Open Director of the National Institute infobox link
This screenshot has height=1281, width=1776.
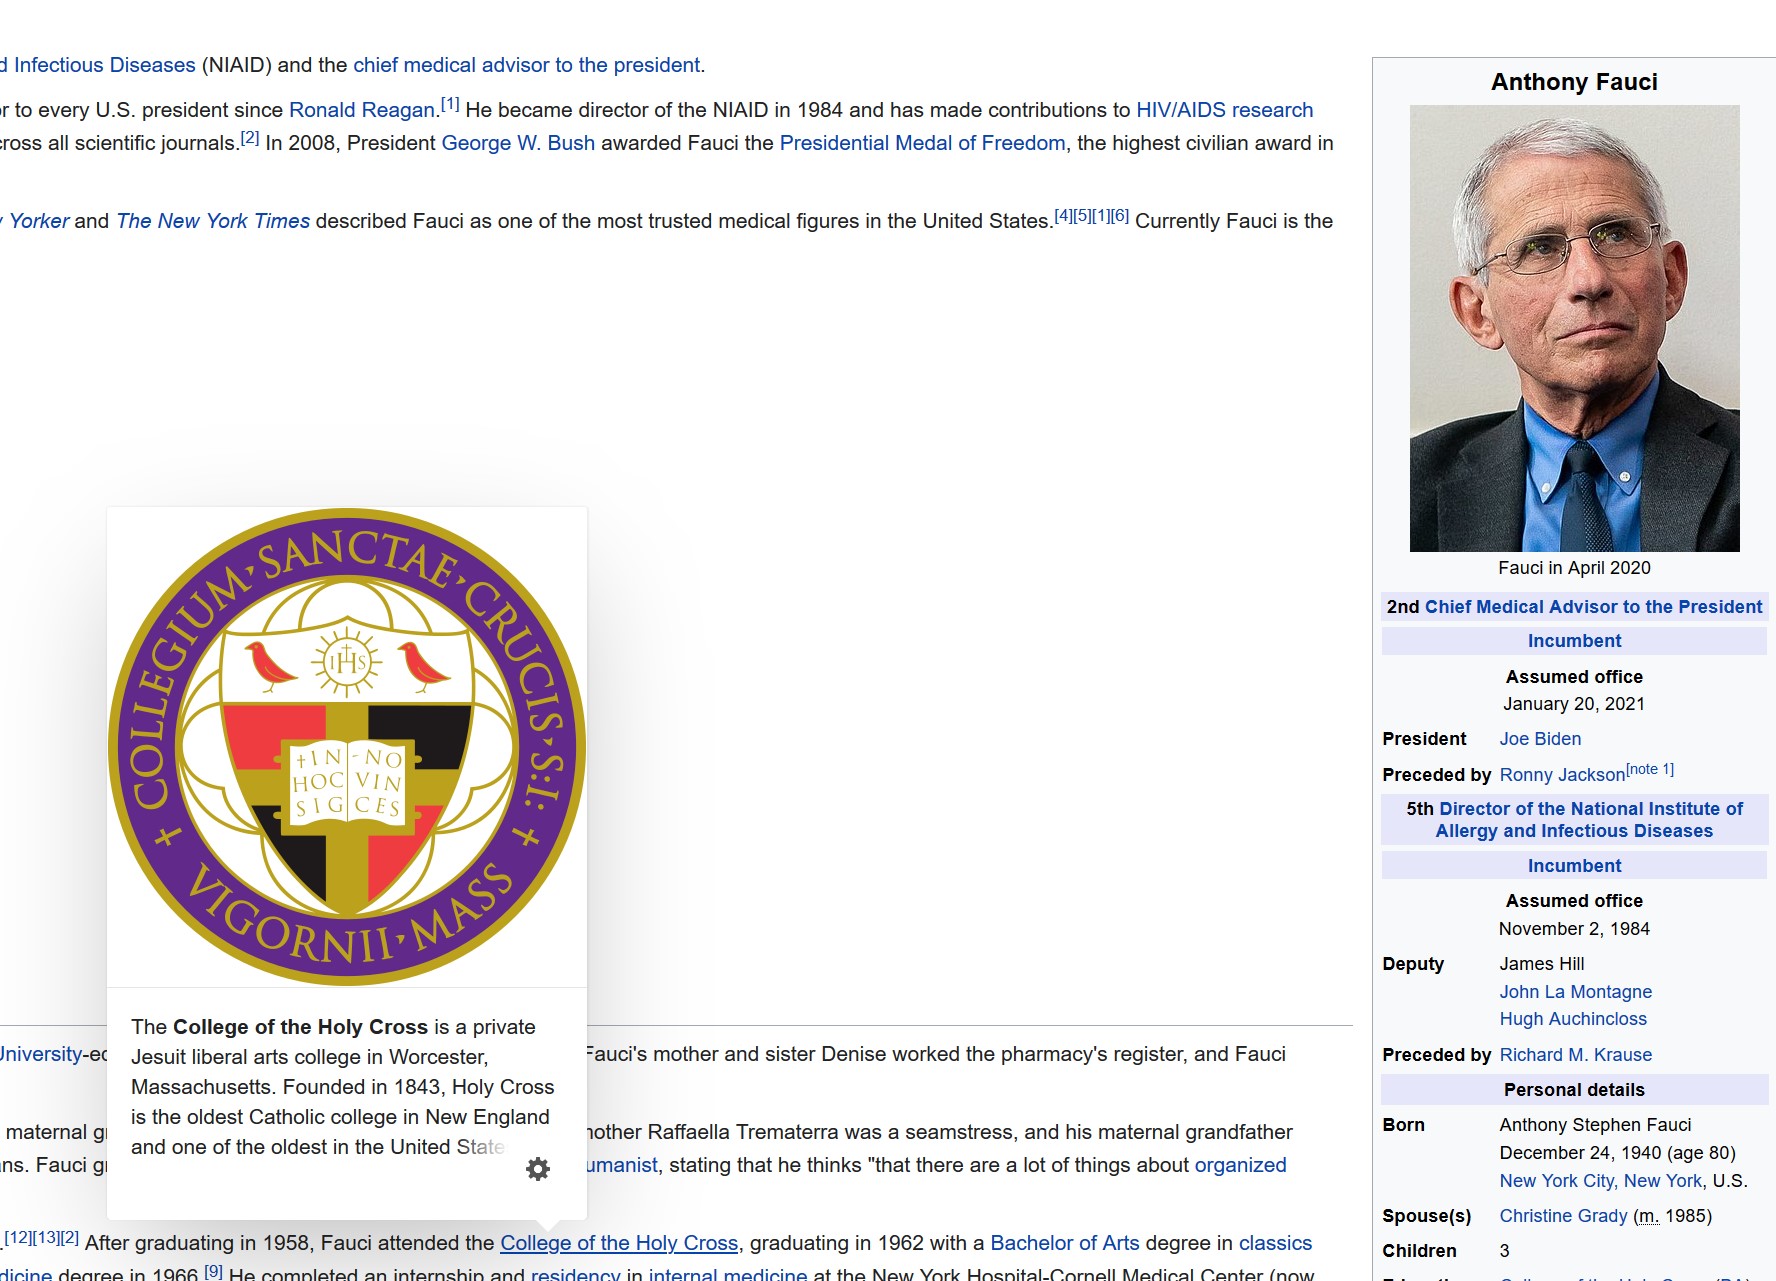(x=1588, y=820)
